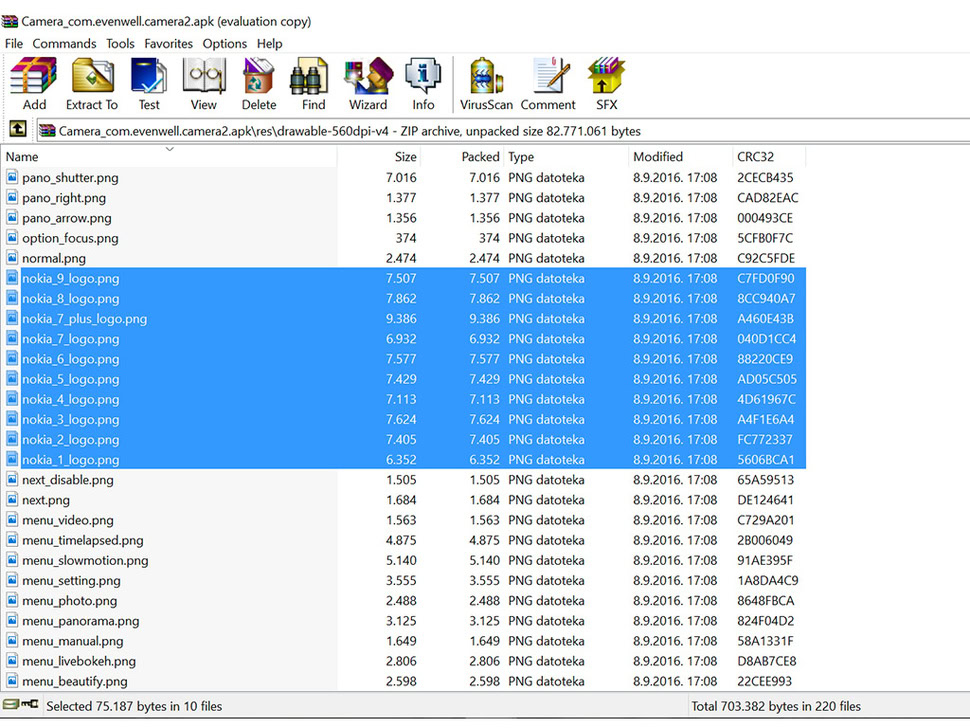Open the Commands menu
This screenshot has width=970, height=728.
click(x=64, y=44)
